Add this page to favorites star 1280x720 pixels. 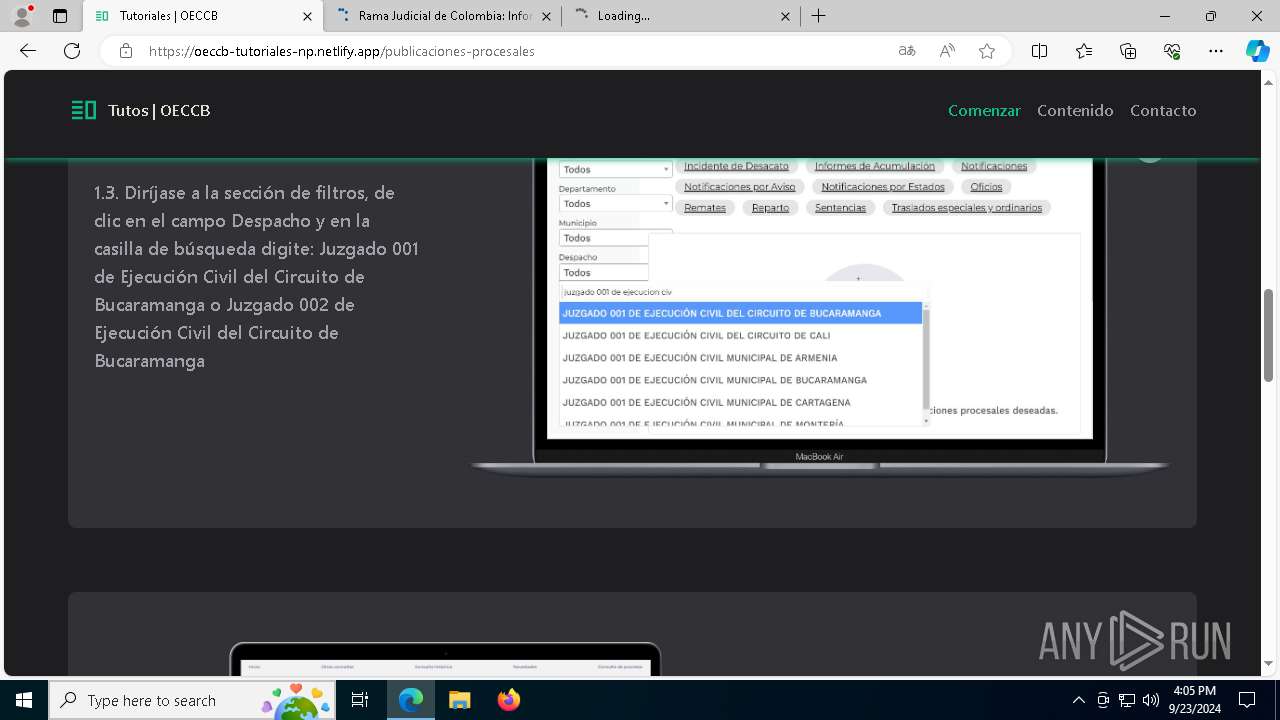987,51
